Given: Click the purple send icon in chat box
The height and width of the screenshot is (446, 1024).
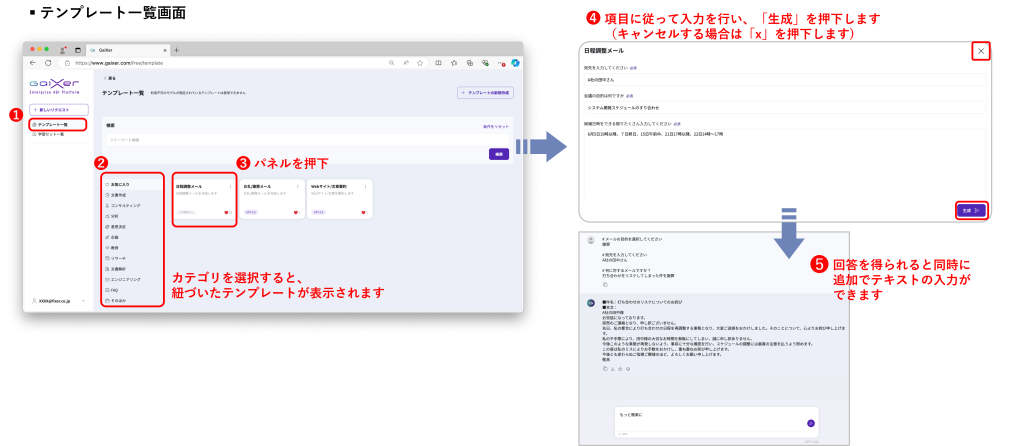Looking at the screenshot, I should pyautogui.click(x=810, y=423).
